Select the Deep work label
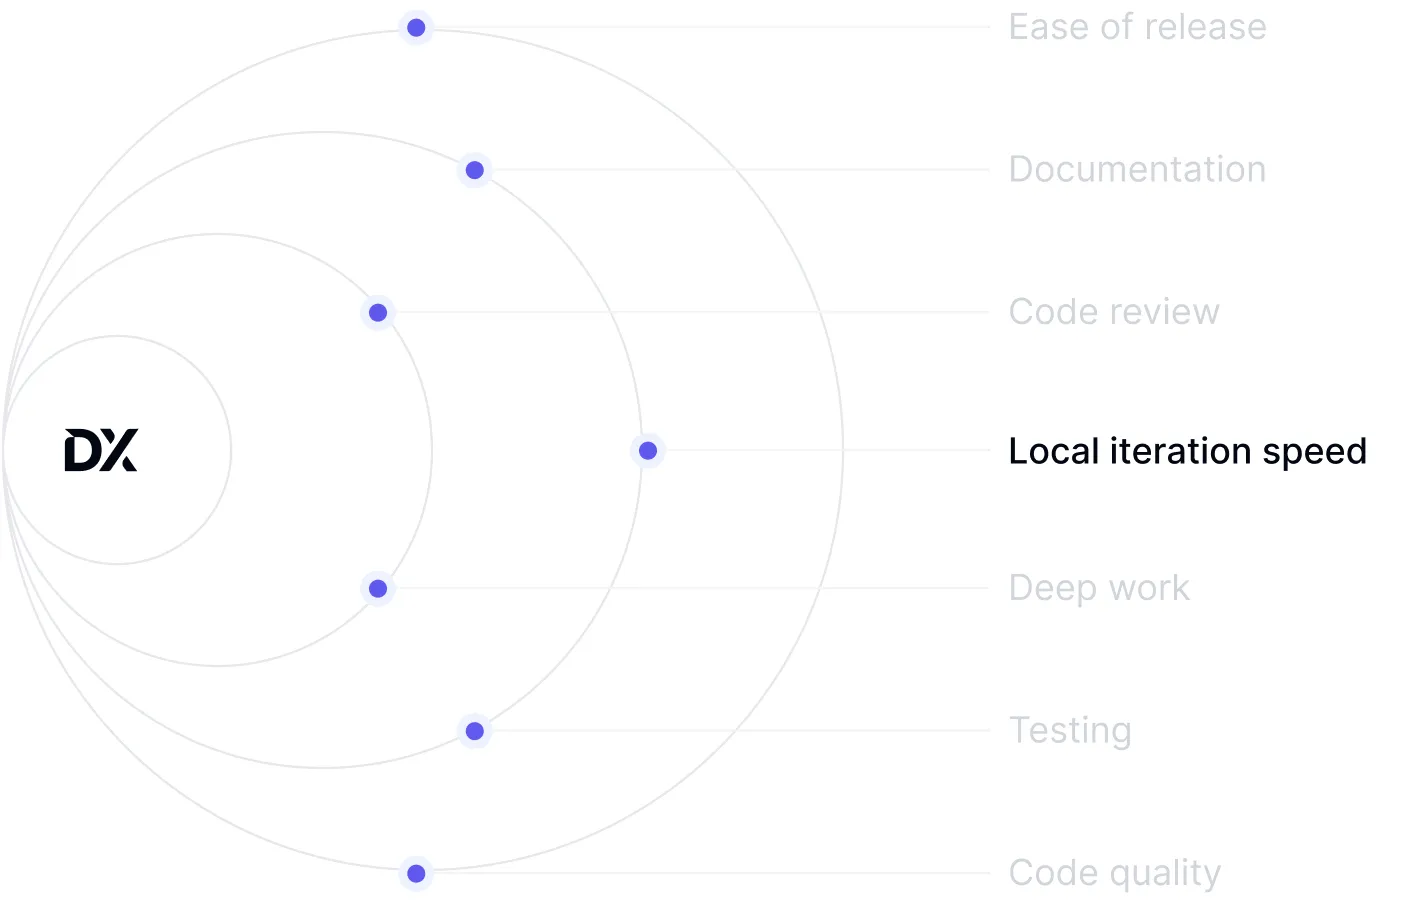 [x=1099, y=588]
